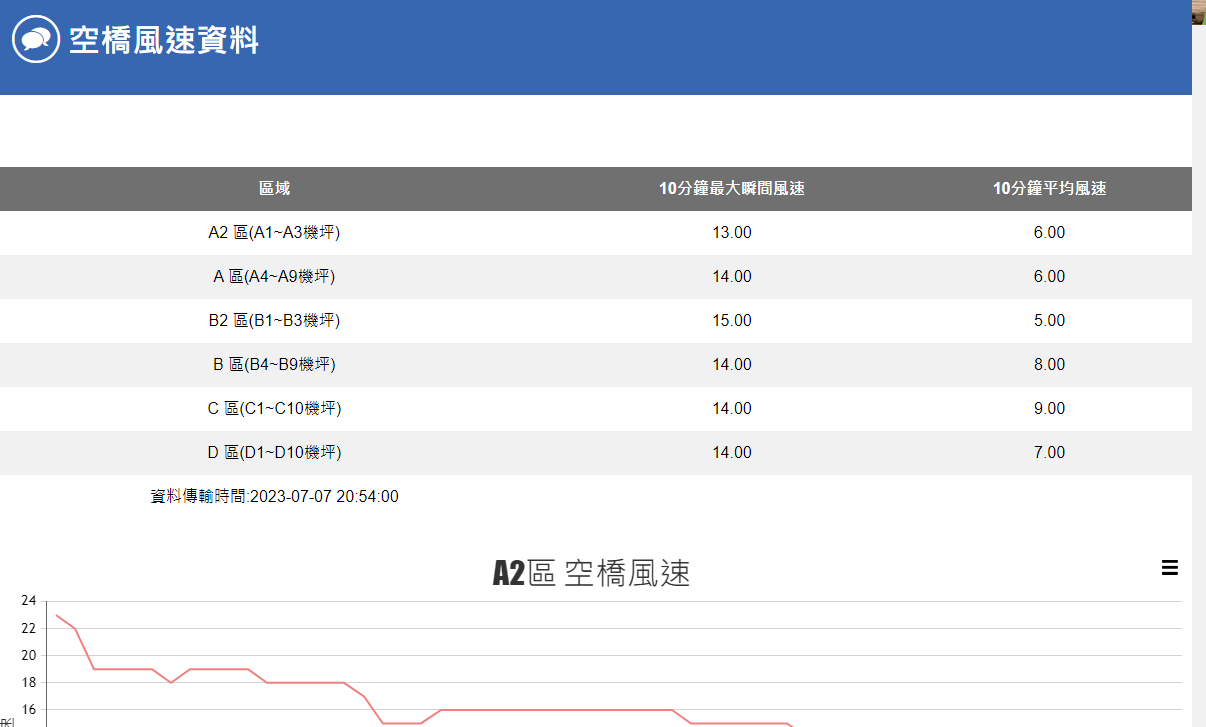Click the 6.00 average in A 區 row

1049,277
